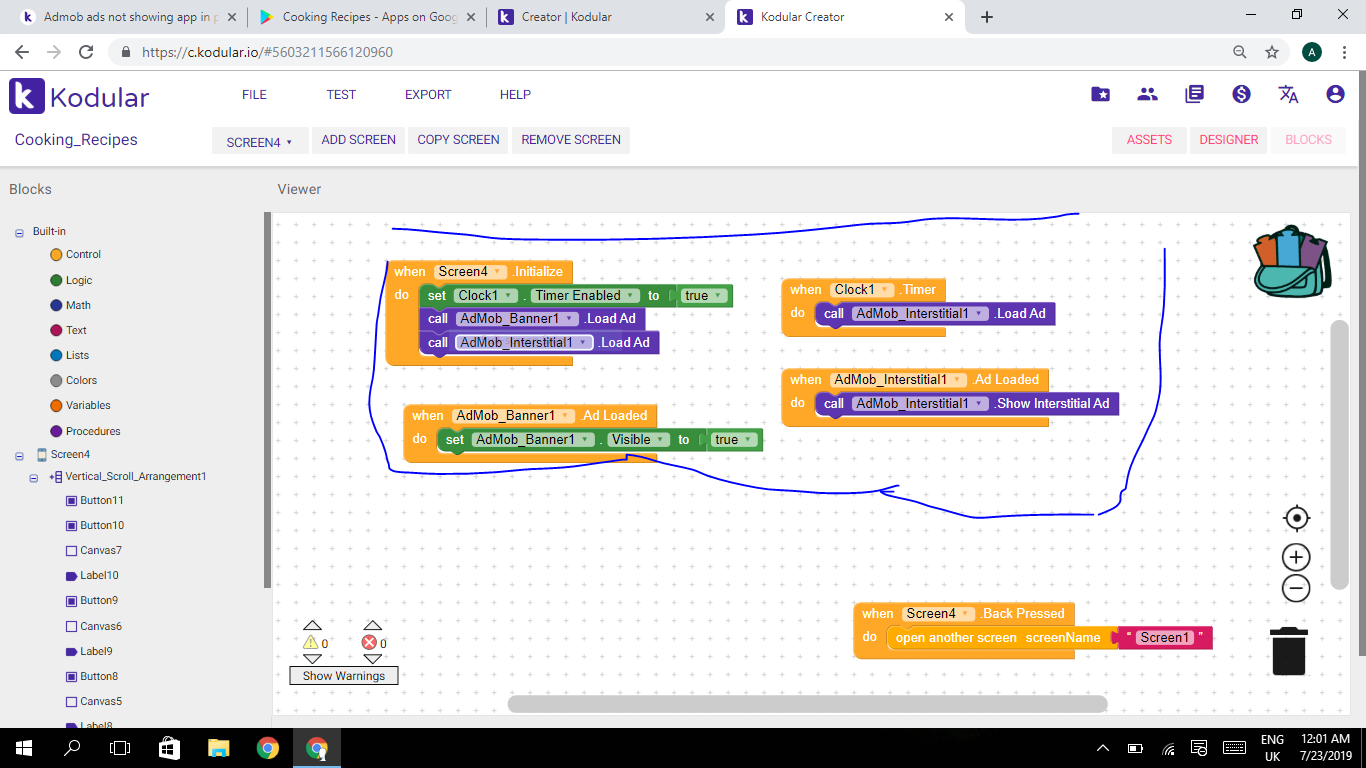Open File Explorer from the taskbar
Image resolution: width=1366 pixels, height=768 pixels.
(218, 748)
